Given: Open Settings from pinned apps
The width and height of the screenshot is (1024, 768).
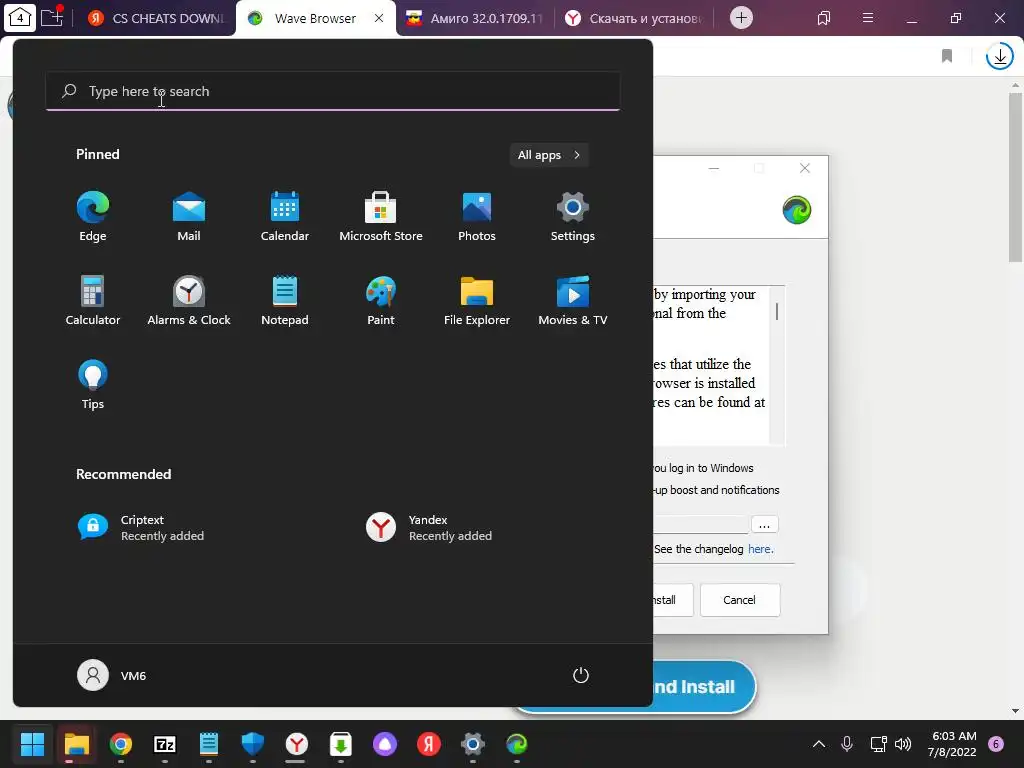Looking at the screenshot, I should pyautogui.click(x=573, y=216).
